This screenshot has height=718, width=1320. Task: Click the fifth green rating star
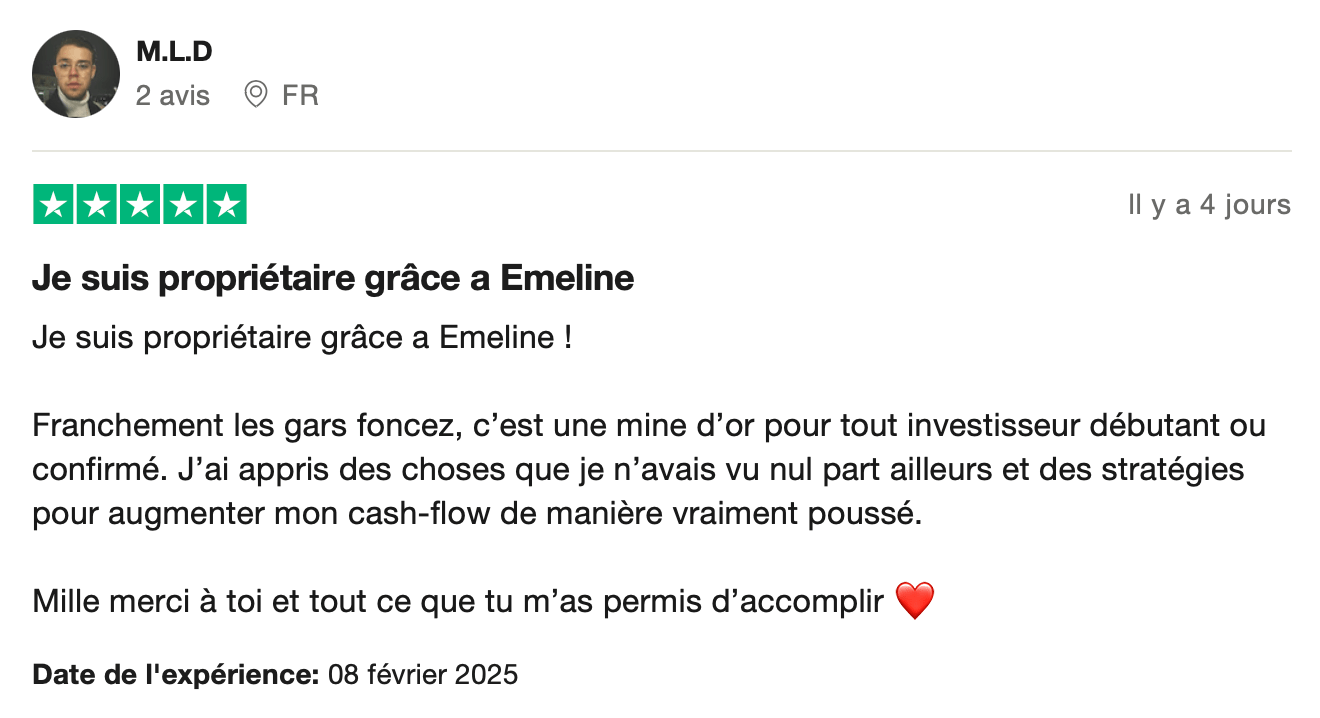coord(226,205)
